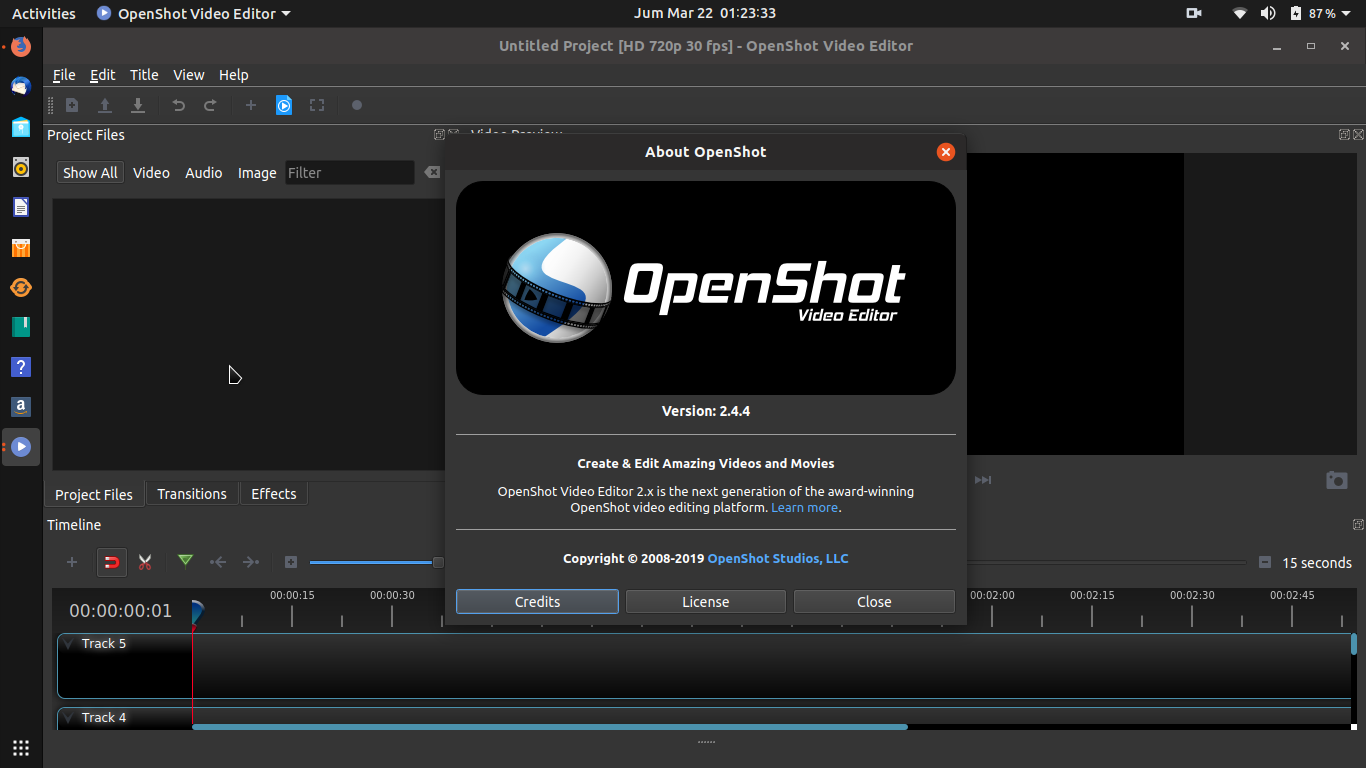The image size is (1366, 768).
Task: Close the About OpenShot dialog with red X
Action: coord(946,152)
